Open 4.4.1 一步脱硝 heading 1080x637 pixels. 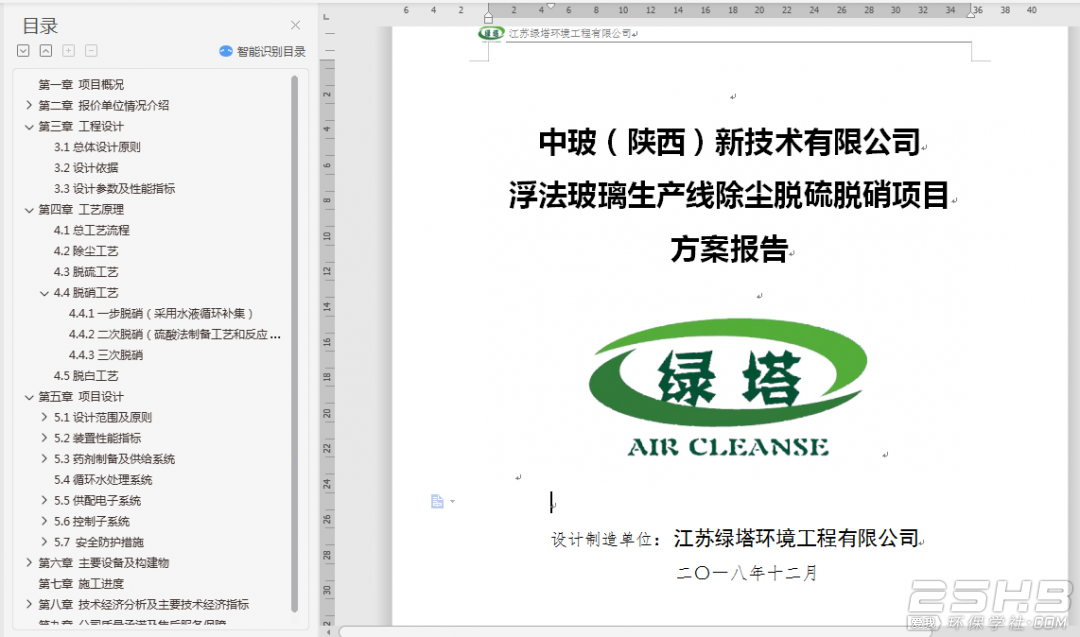pos(161,314)
